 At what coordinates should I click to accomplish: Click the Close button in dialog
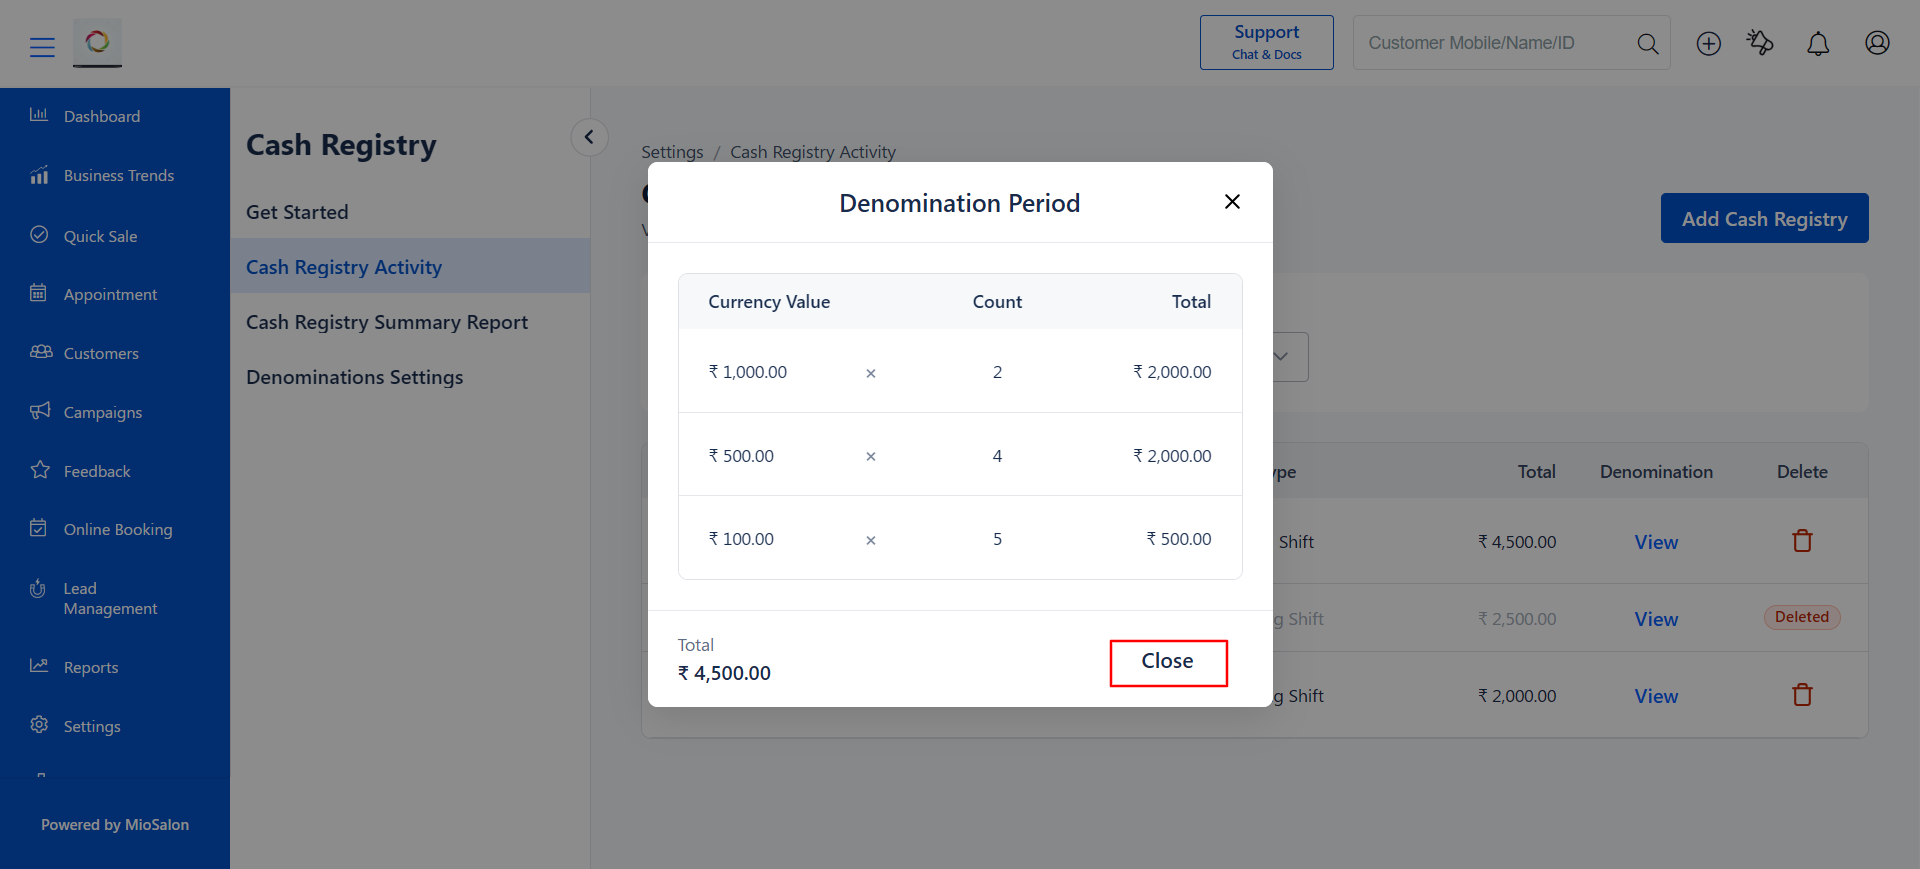click(1168, 662)
